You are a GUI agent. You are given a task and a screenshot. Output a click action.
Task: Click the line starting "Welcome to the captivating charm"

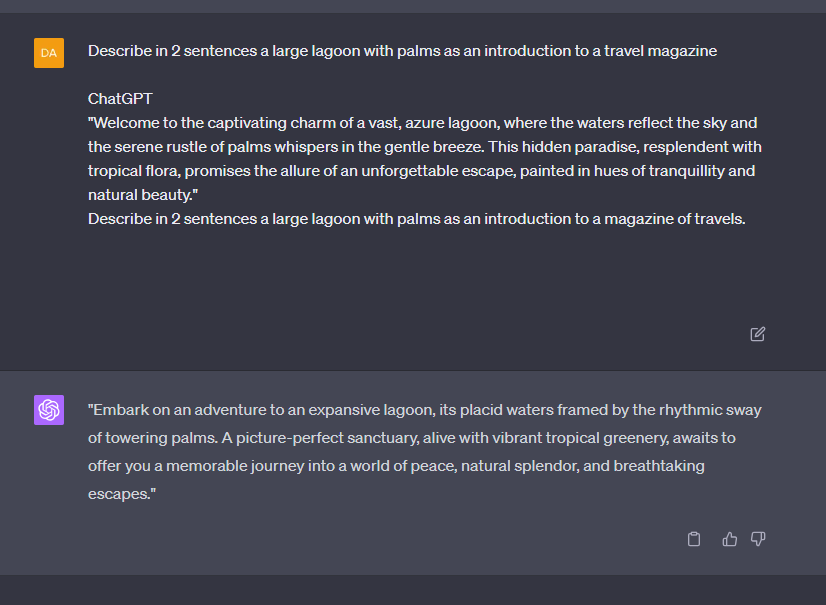[422, 123]
